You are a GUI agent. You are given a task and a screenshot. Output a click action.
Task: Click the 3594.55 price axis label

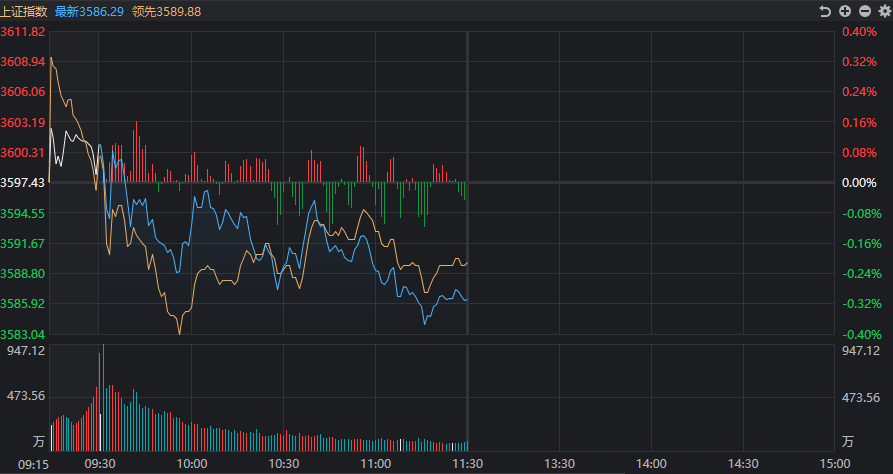click(23, 214)
